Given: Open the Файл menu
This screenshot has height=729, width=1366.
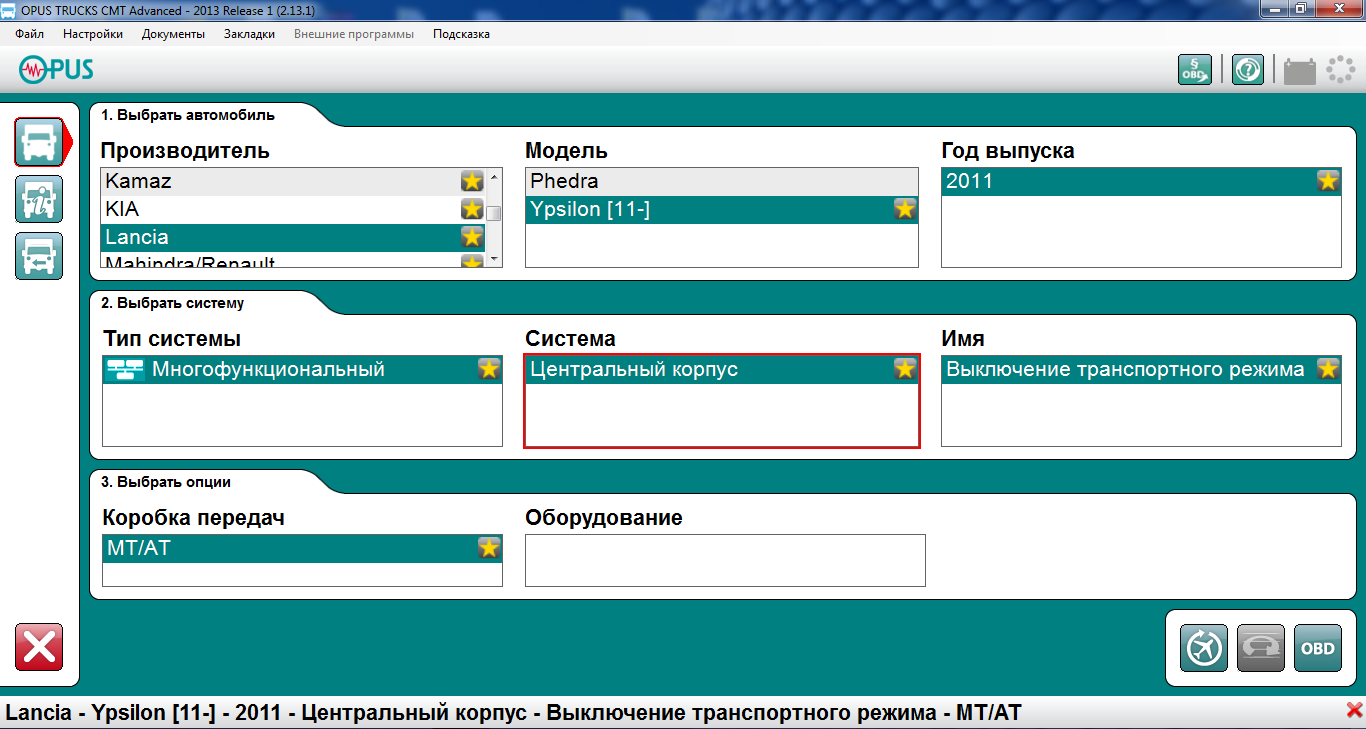Looking at the screenshot, I should tap(30, 34).
